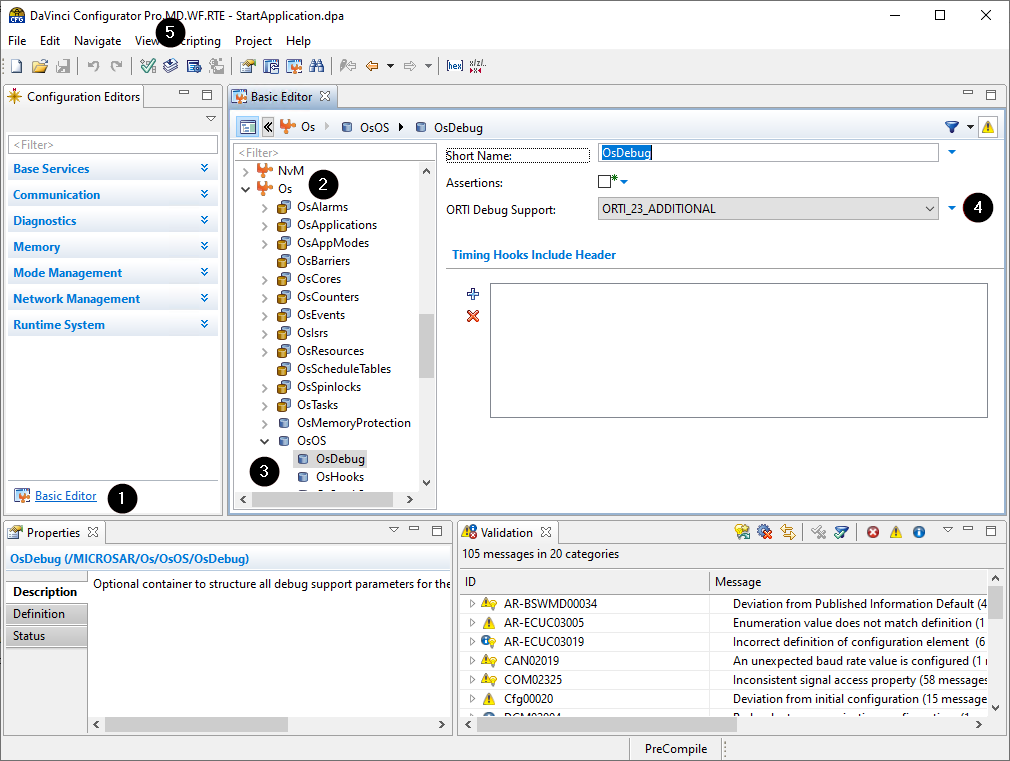
Task: Expand the Diagnostics section chevron
Action: [204, 220]
